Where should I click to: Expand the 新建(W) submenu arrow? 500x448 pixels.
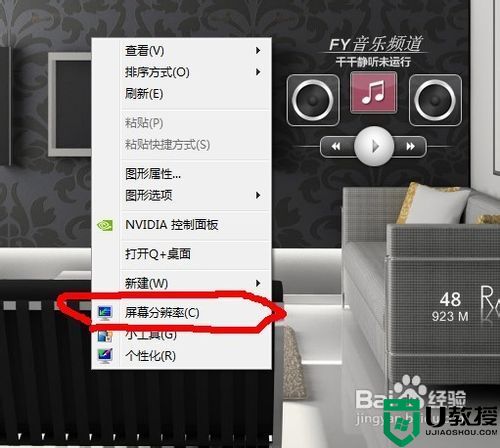coord(258,283)
